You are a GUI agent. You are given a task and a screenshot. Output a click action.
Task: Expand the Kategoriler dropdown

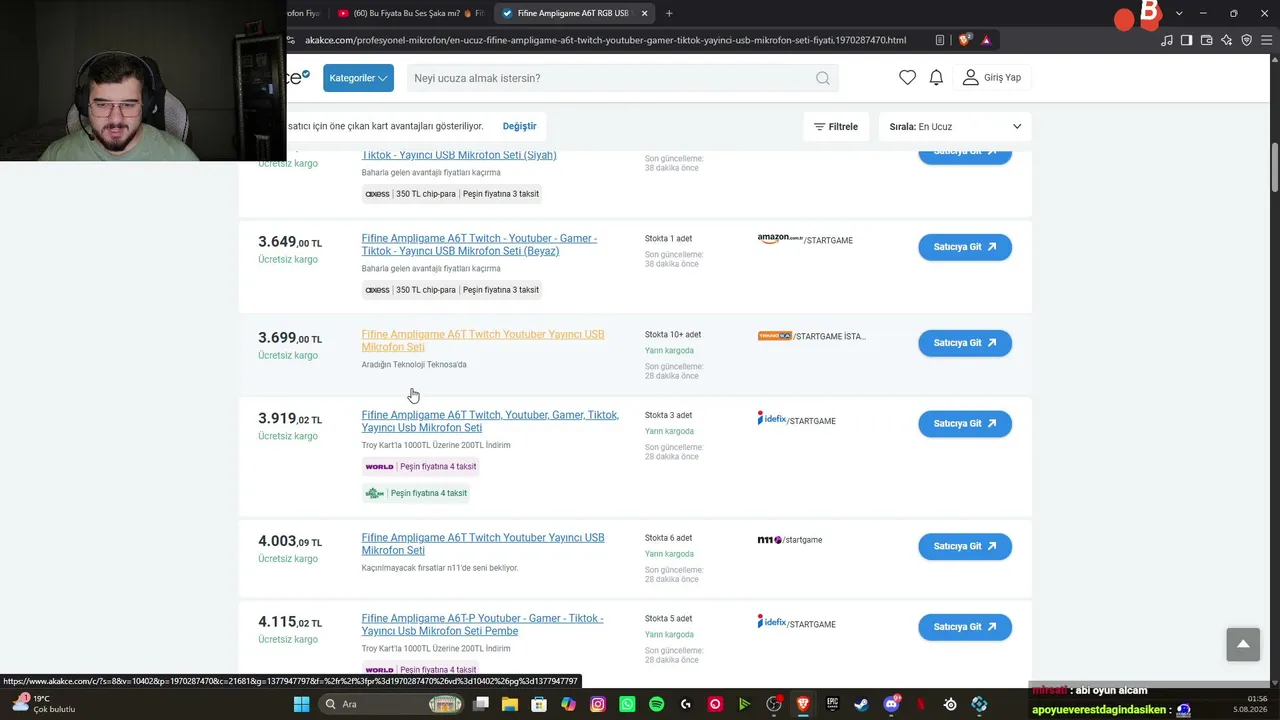point(358,78)
